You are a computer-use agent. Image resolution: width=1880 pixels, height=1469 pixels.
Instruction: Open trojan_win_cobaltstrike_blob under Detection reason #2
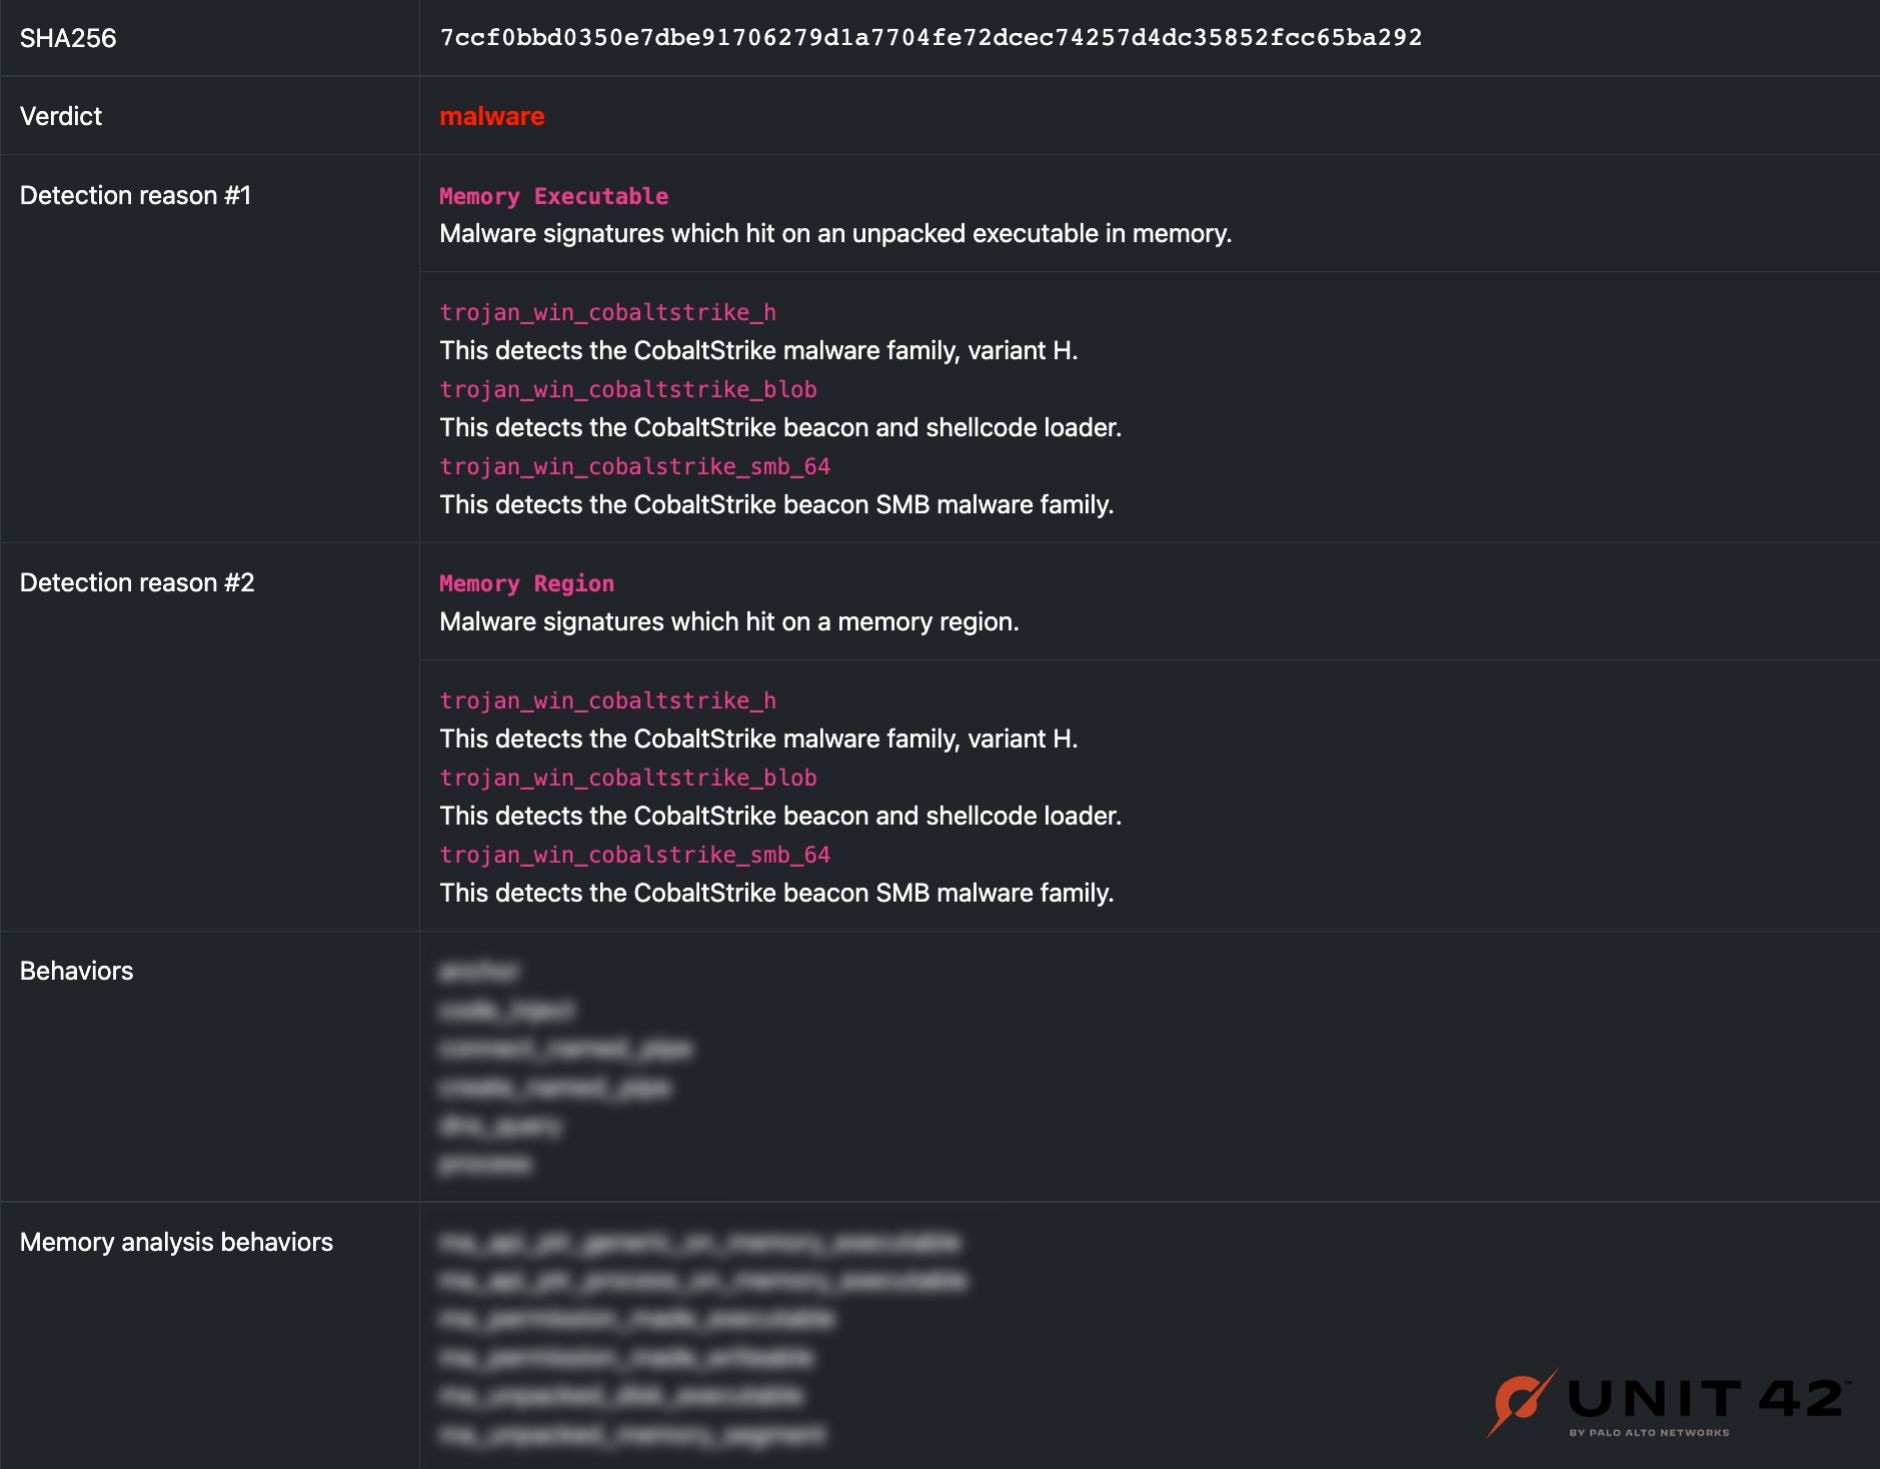[628, 777]
